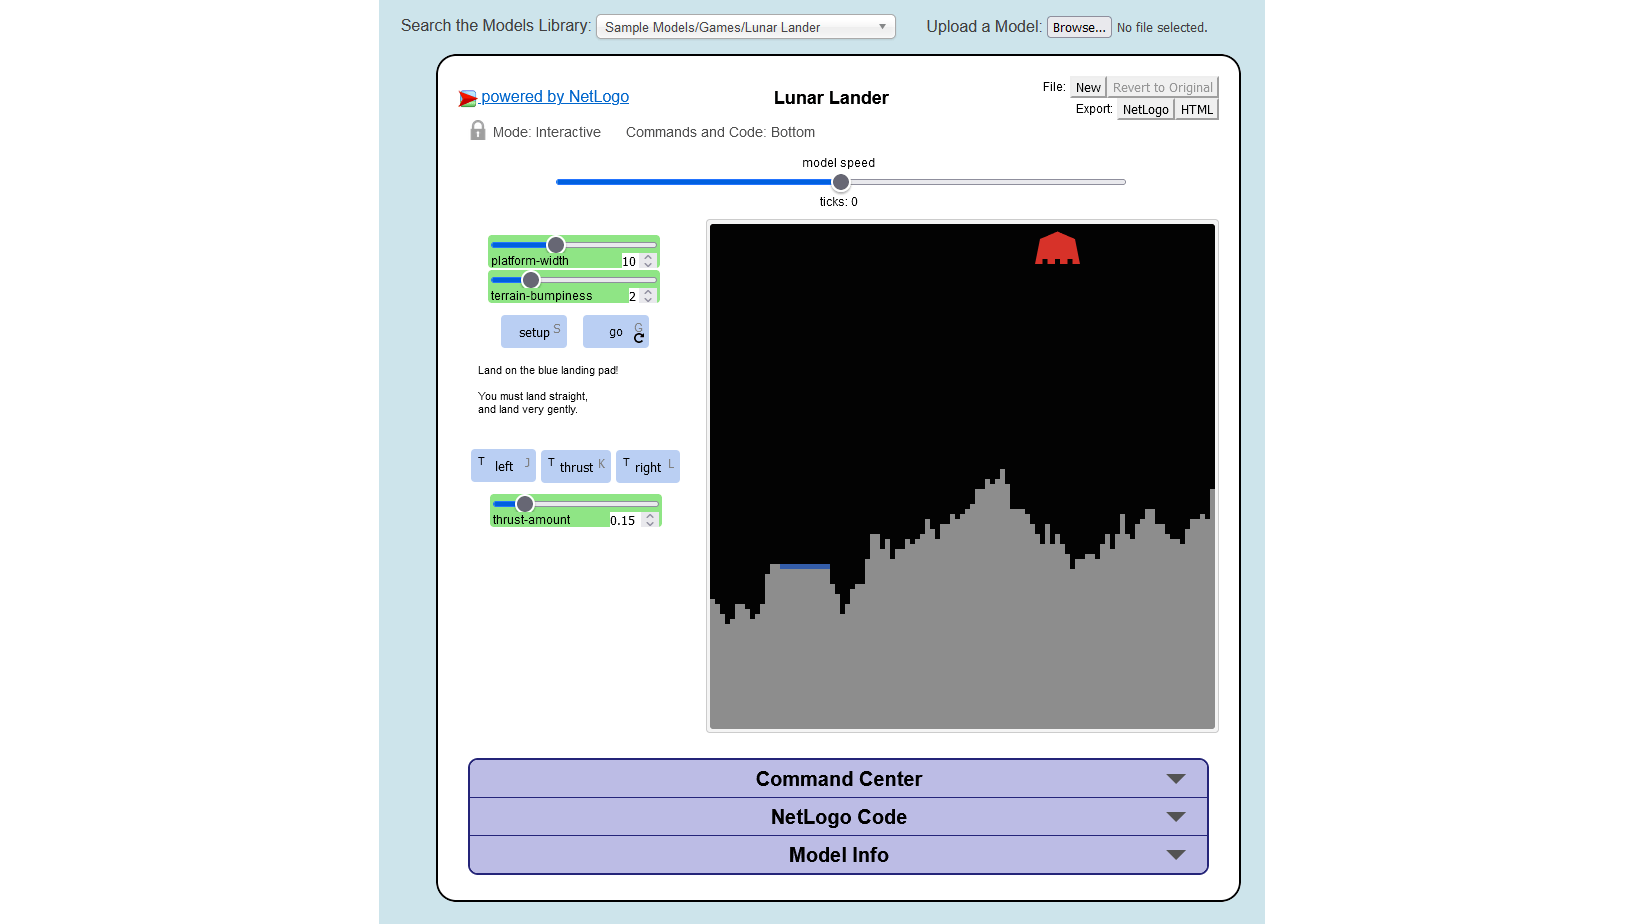Click the New file button
Viewport: 1643px width, 924px height.
tap(1088, 88)
